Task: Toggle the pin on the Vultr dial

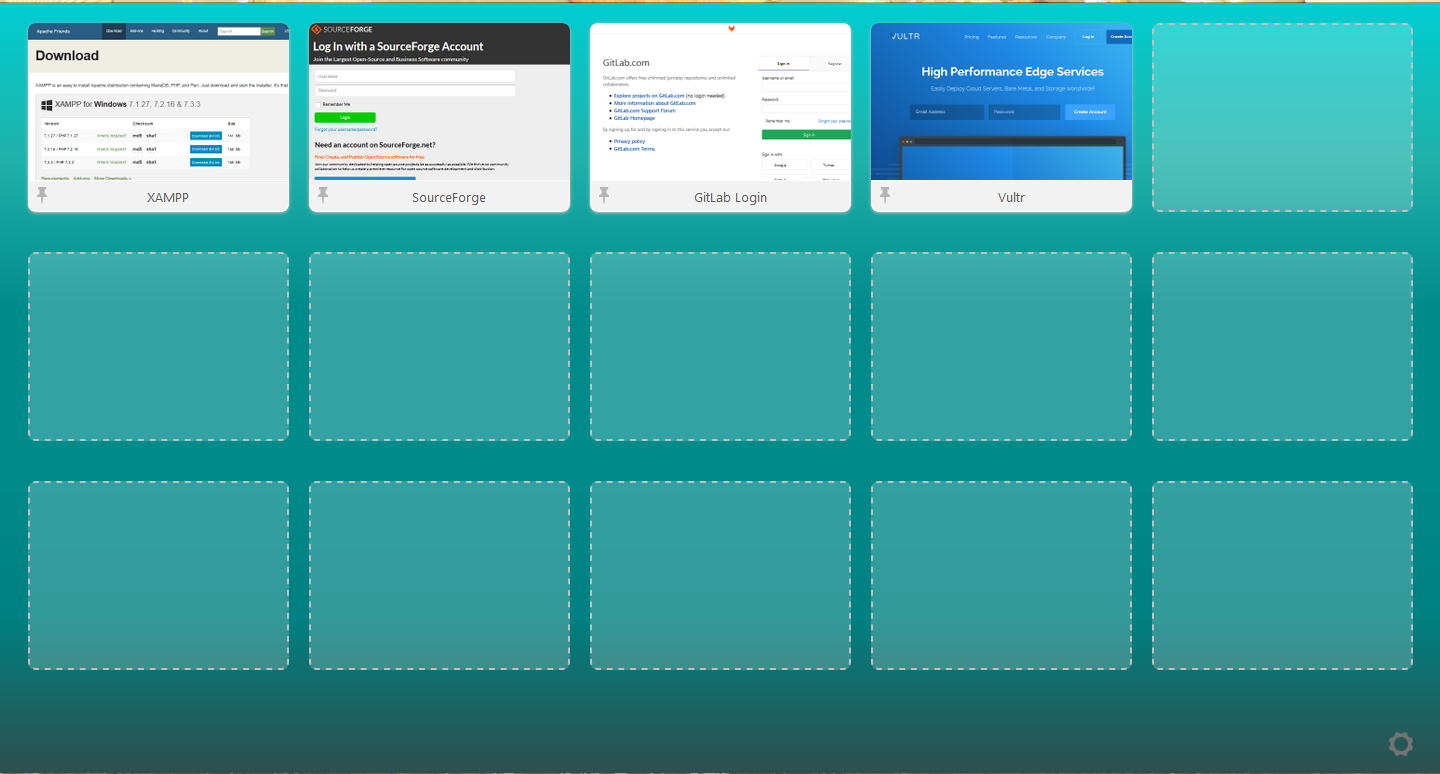Action: pos(885,195)
